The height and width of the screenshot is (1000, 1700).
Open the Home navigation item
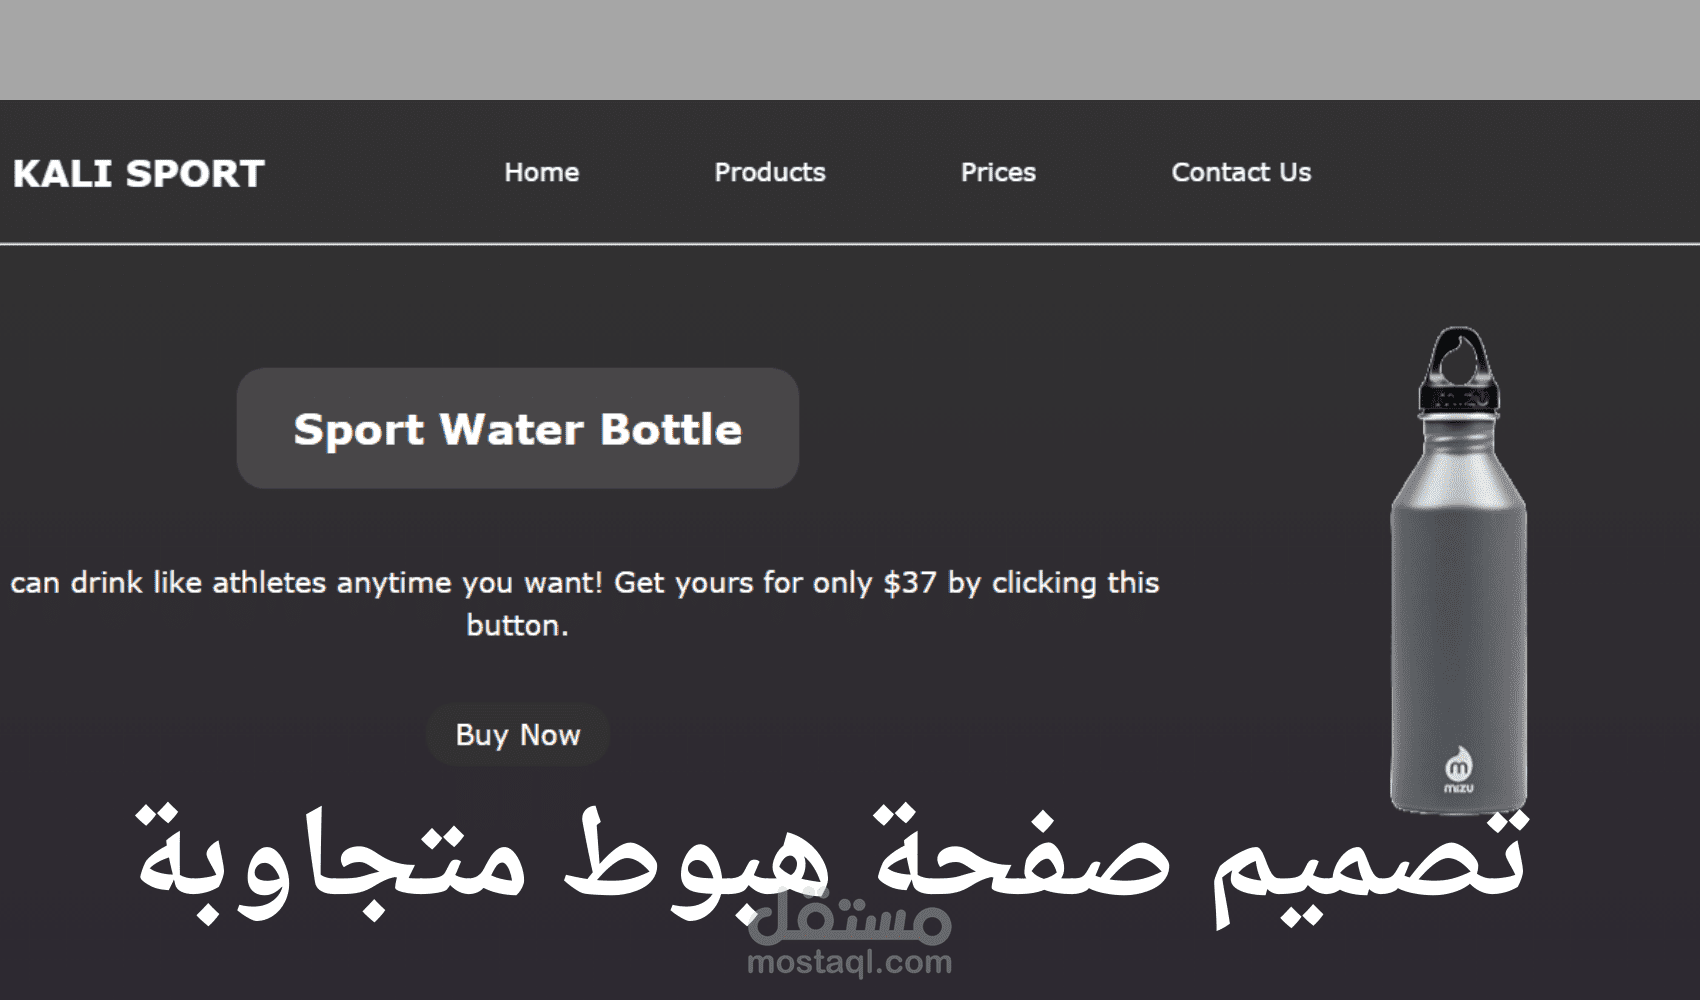542,172
